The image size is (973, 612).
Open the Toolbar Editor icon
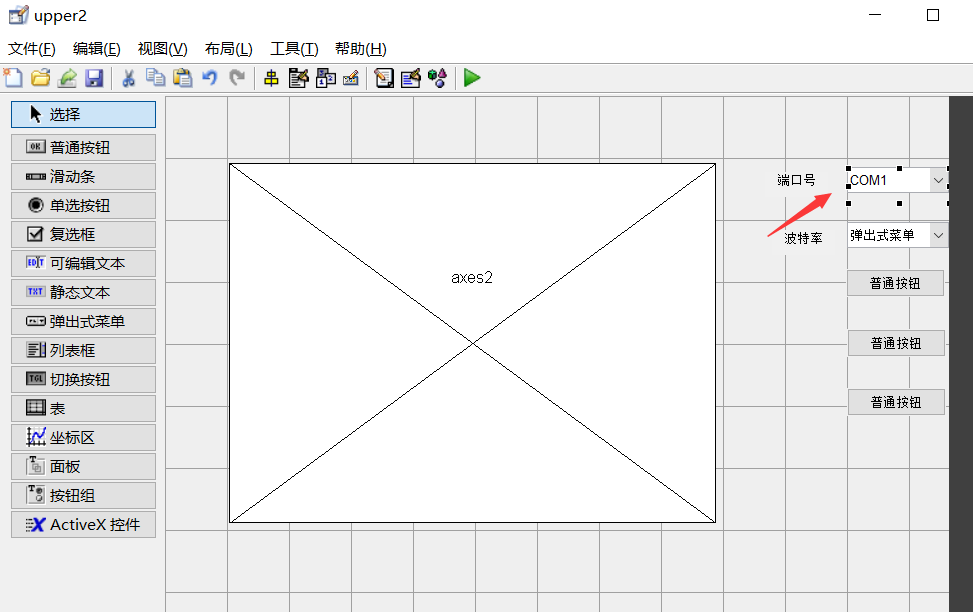click(x=351, y=78)
